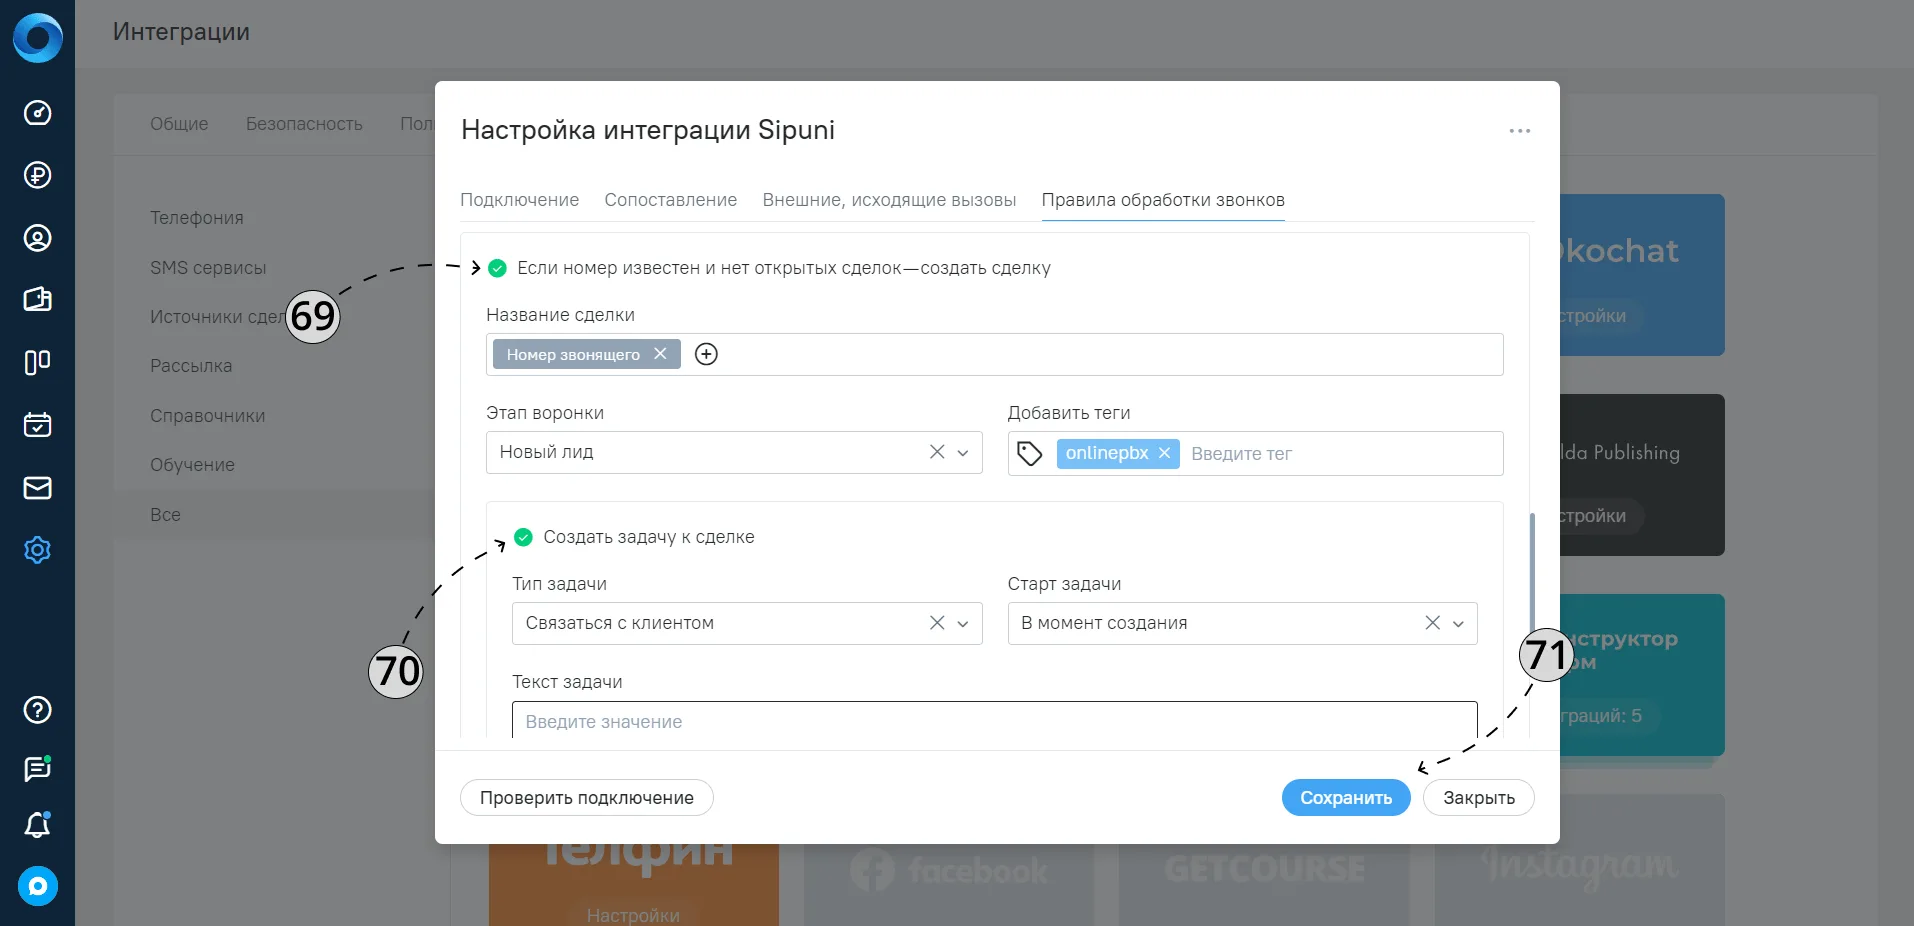This screenshot has height=926, width=1914.
Task: Open the three-dot menu in the dialog
Action: point(1520,131)
